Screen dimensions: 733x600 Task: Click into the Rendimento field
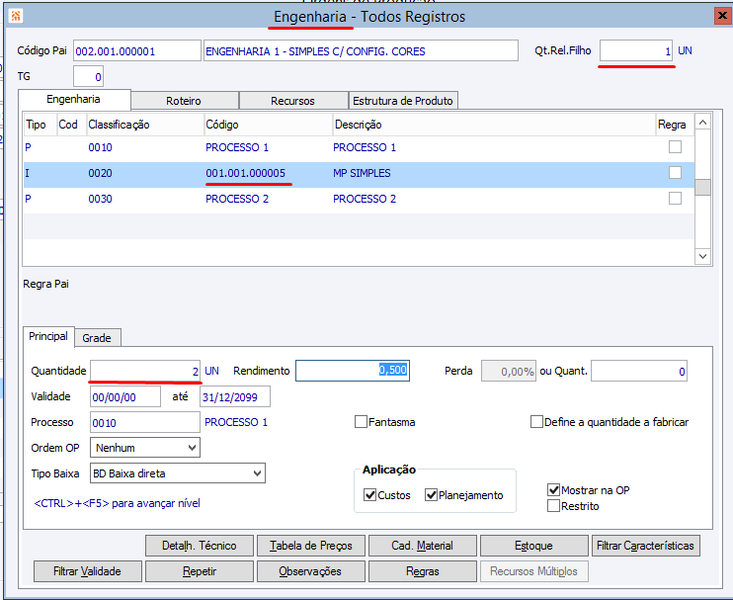click(x=351, y=371)
